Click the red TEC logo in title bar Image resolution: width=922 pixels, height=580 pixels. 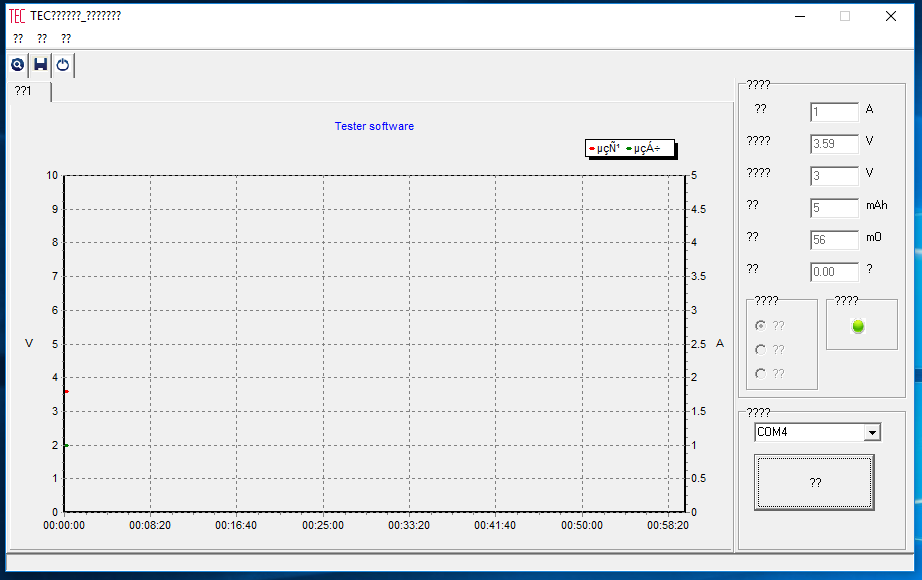(17, 16)
